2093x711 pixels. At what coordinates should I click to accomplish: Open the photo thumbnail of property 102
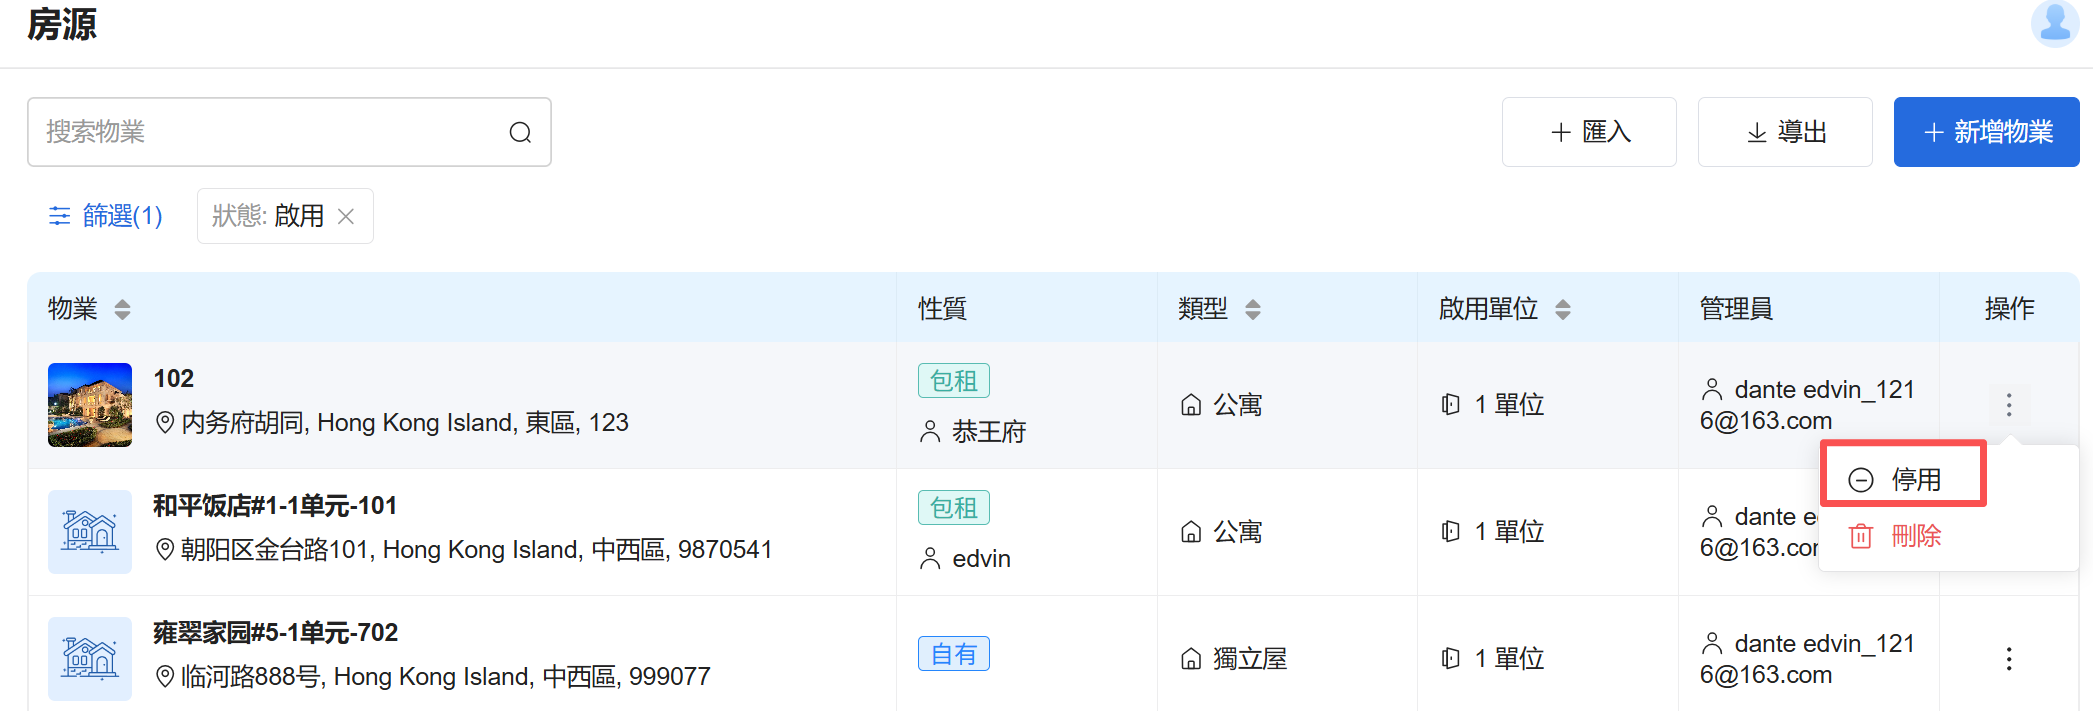[90, 404]
